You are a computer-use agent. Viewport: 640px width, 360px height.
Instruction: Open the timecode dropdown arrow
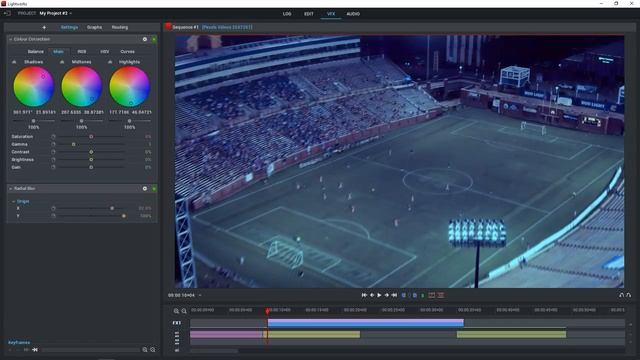pos(200,295)
